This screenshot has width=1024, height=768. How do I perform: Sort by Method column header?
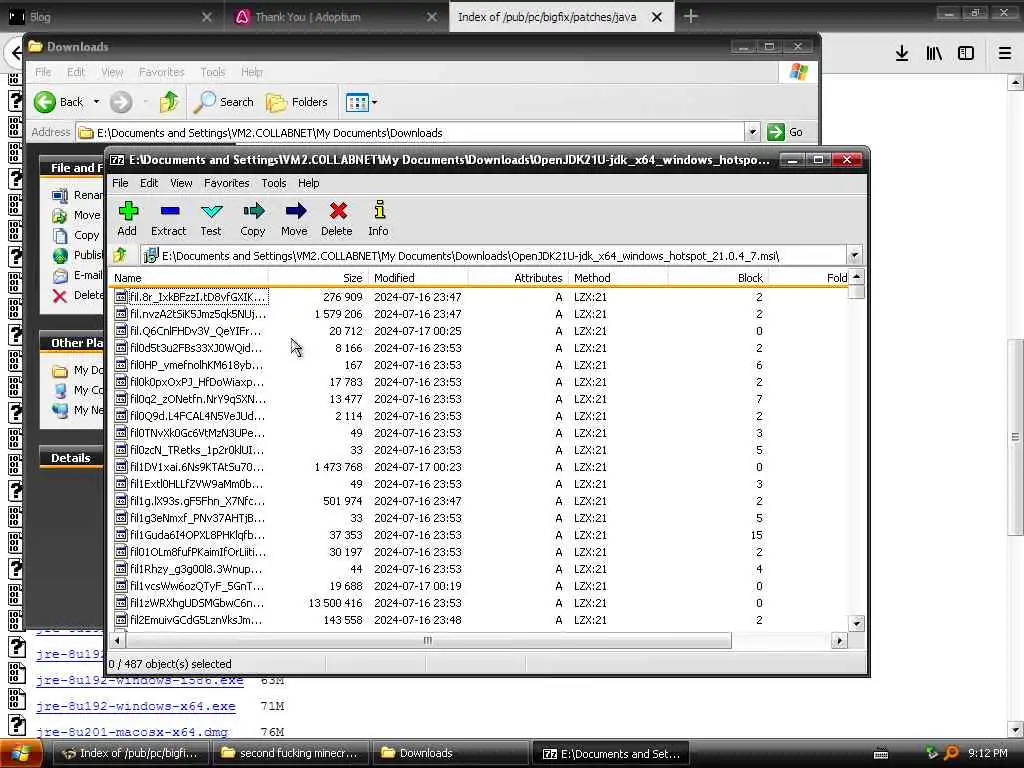coord(618,278)
